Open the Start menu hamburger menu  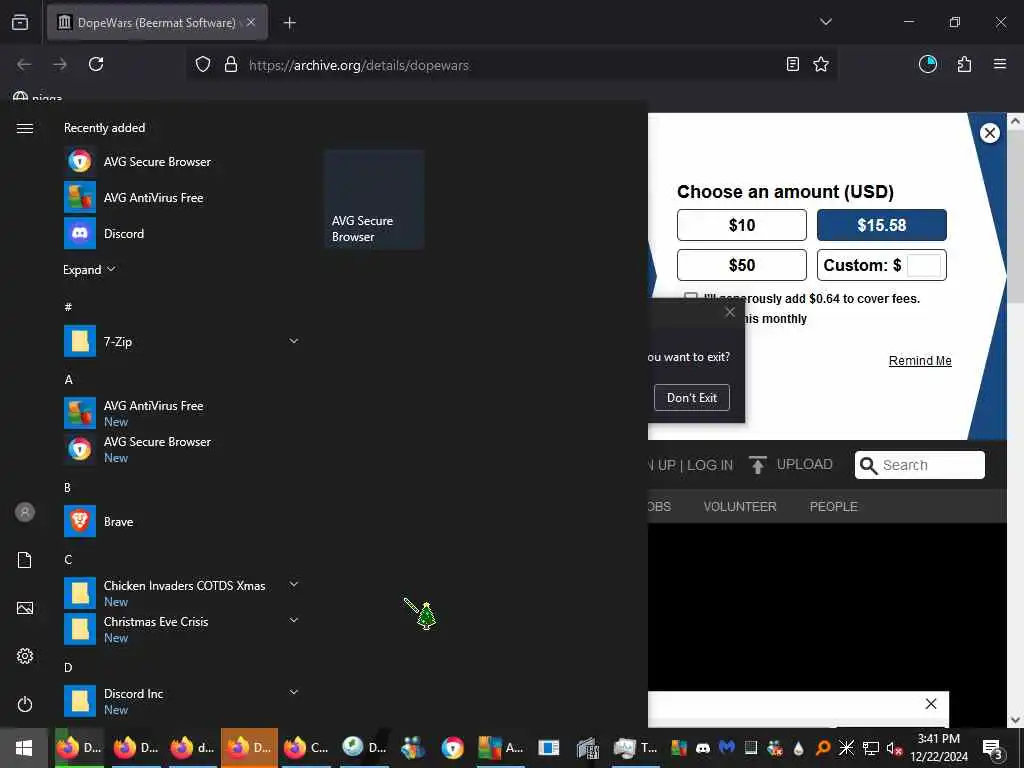[25, 128]
